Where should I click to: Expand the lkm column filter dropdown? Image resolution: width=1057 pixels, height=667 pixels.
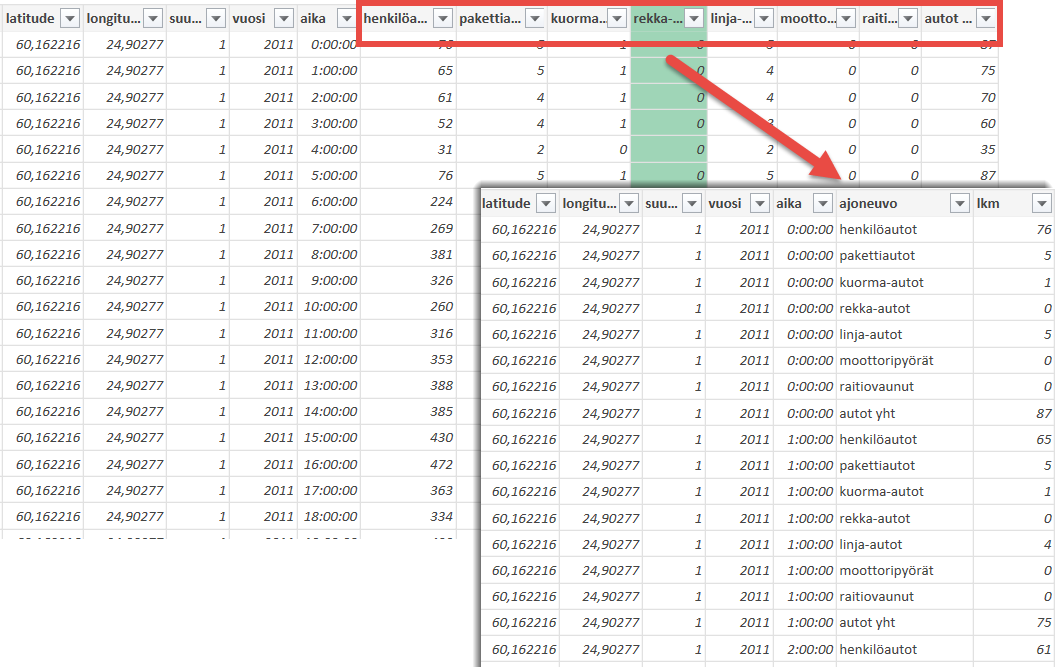(1041, 203)
